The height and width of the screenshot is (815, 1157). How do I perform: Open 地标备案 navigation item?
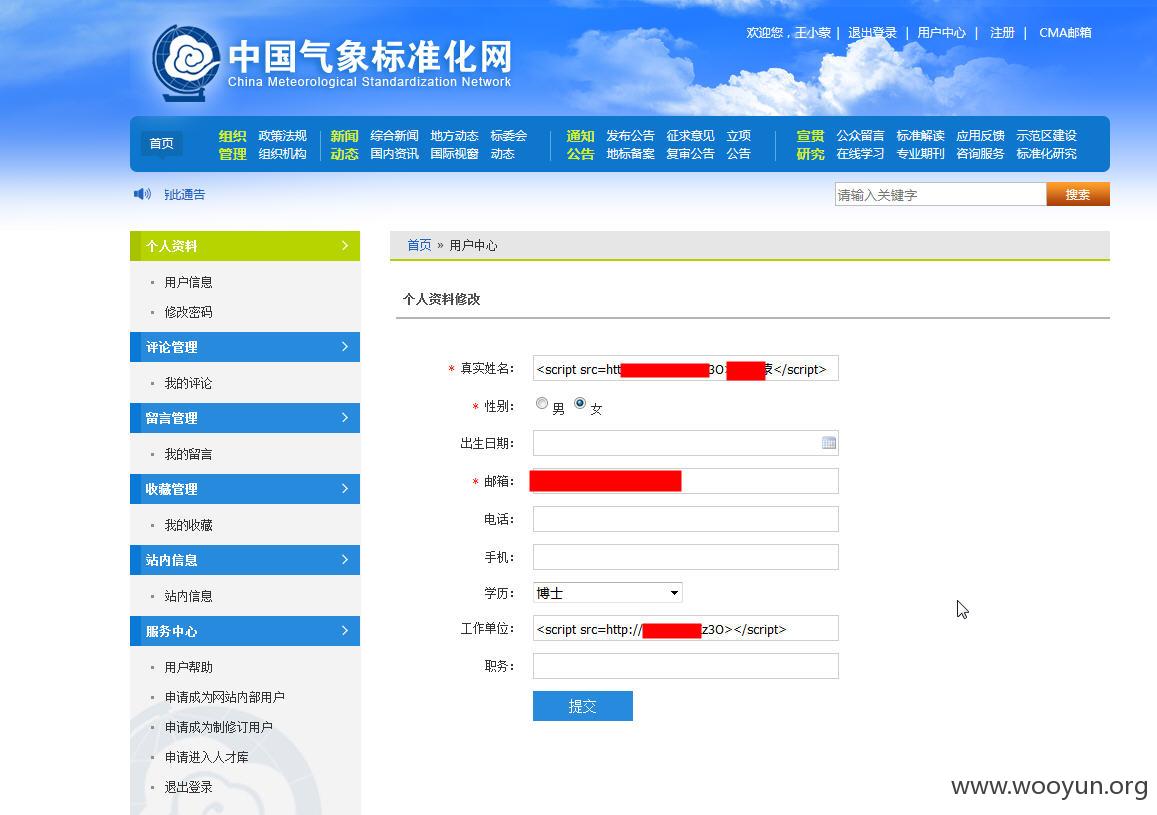tap(630, 153)
